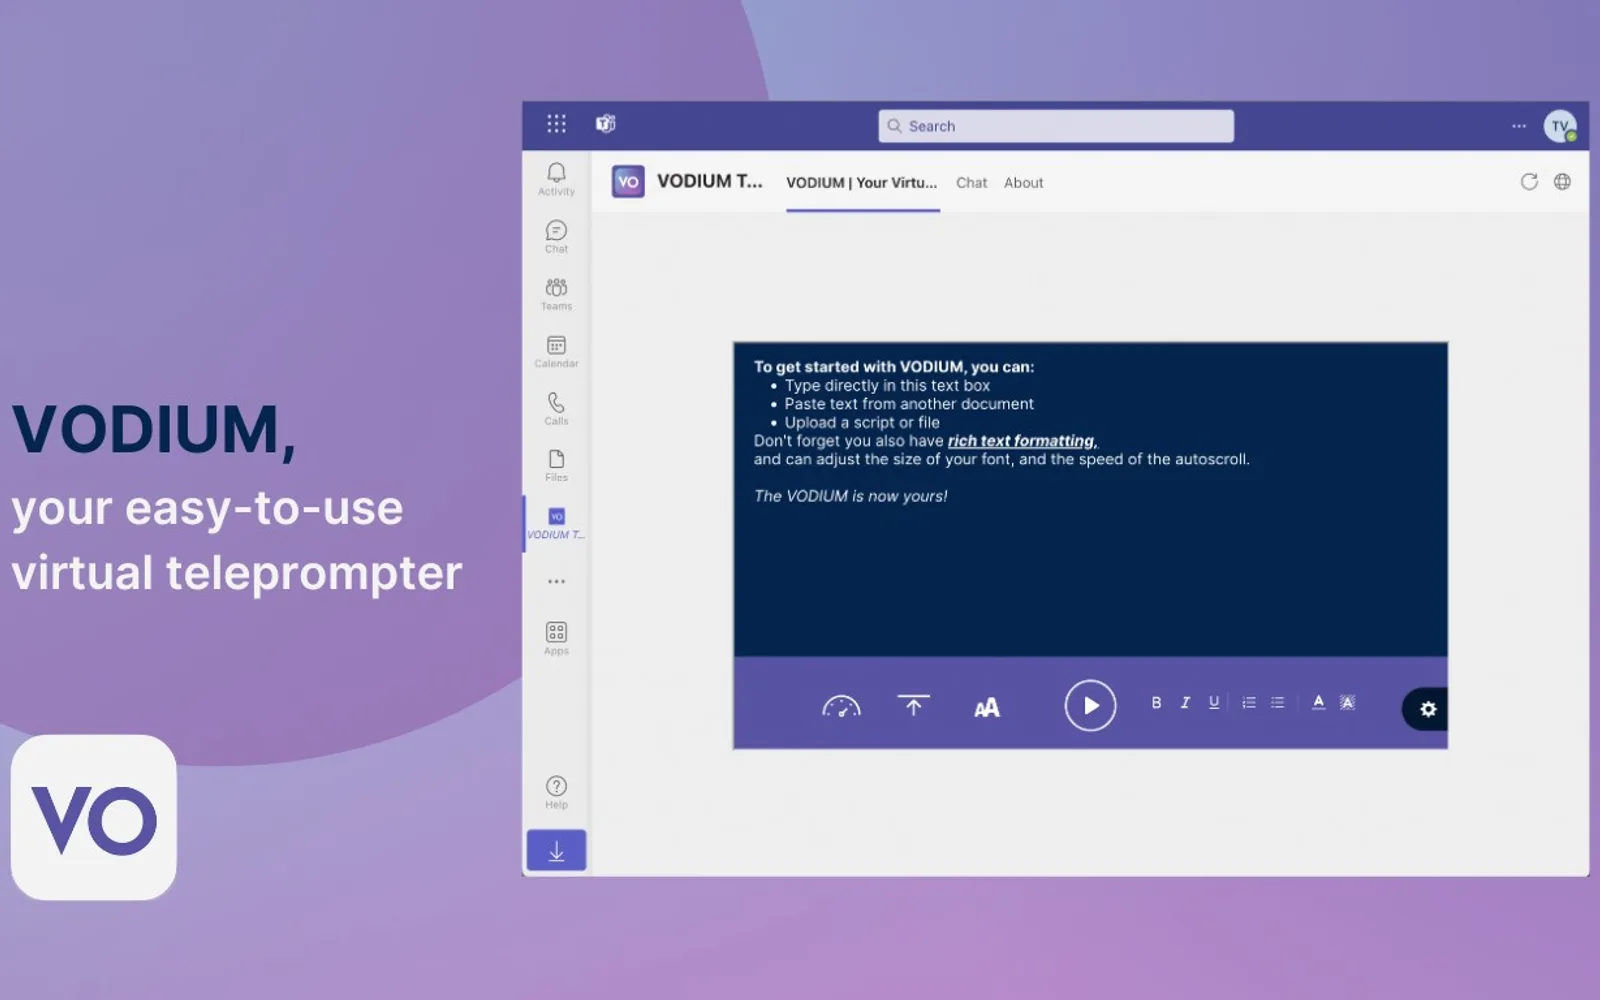Click 'Upload a script or file' bullet

coord(862,423)
